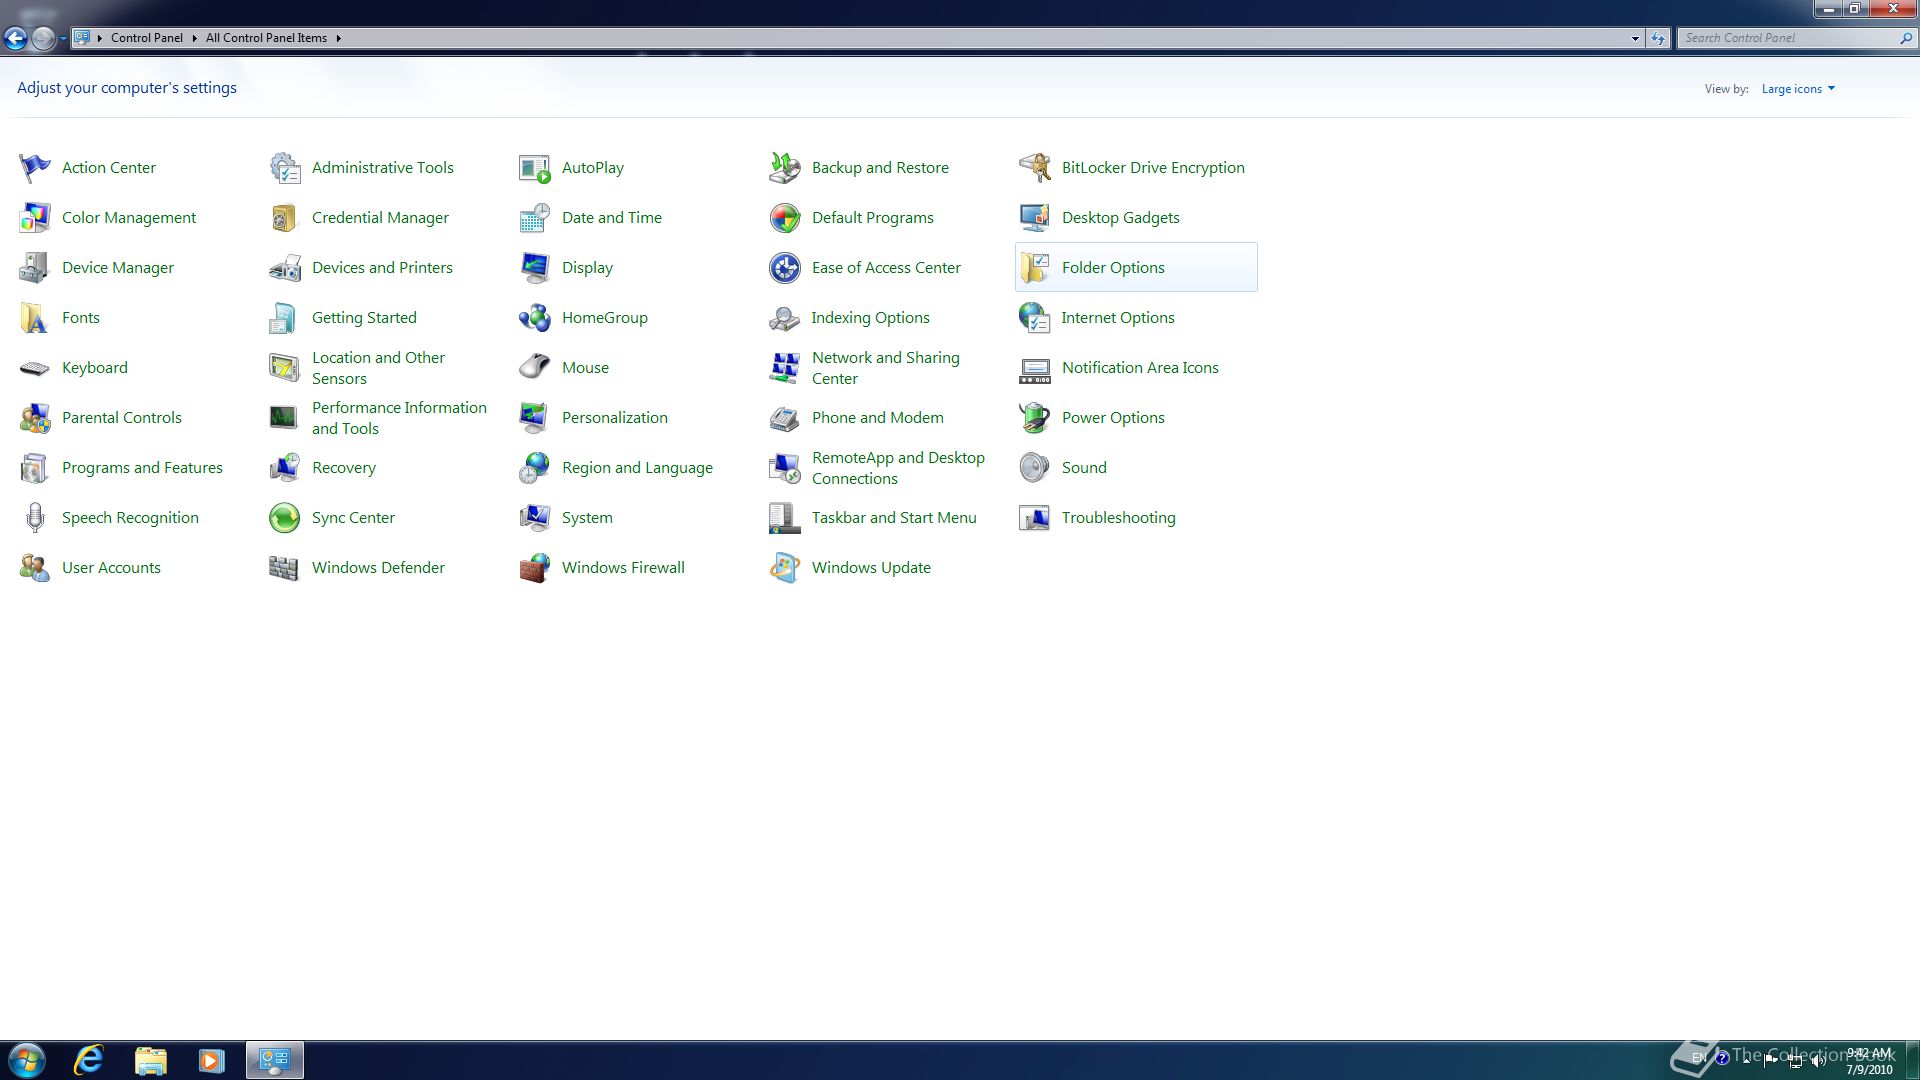1920x1080 pixels.
Task: Click the Windows Update icon
Action: coord(784,568)
